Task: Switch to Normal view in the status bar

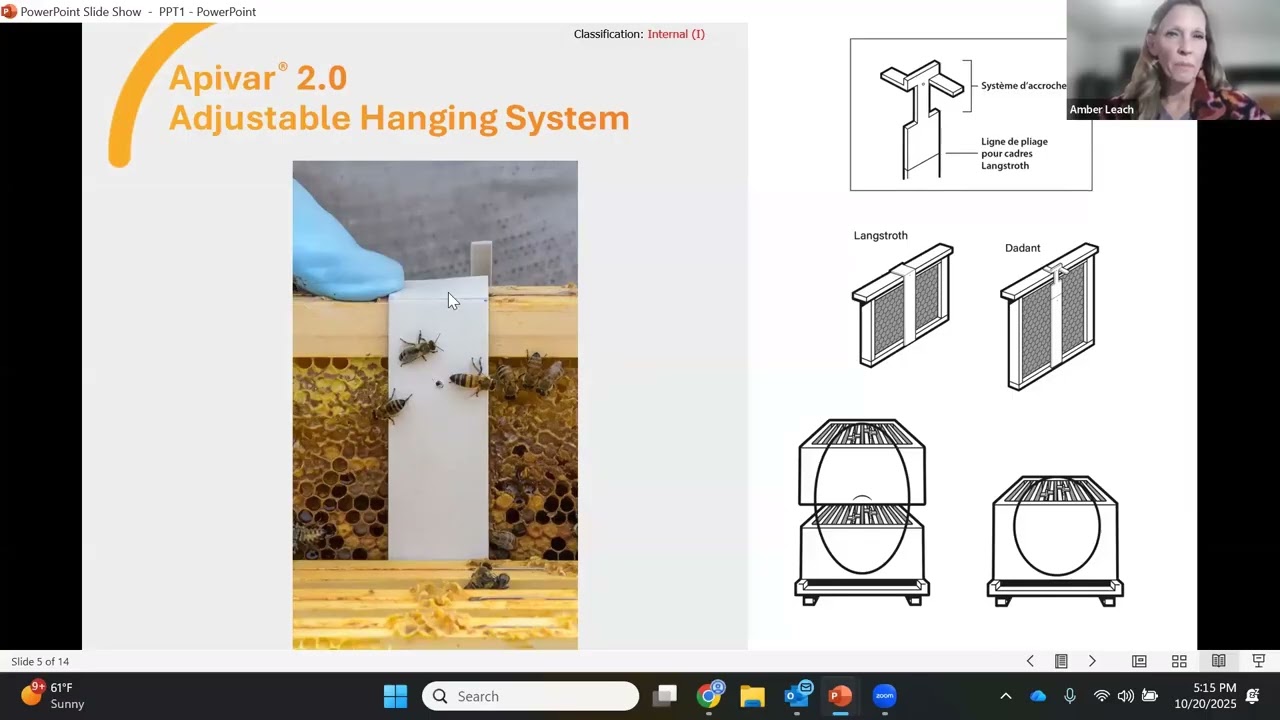Action: pos(1139,661)
